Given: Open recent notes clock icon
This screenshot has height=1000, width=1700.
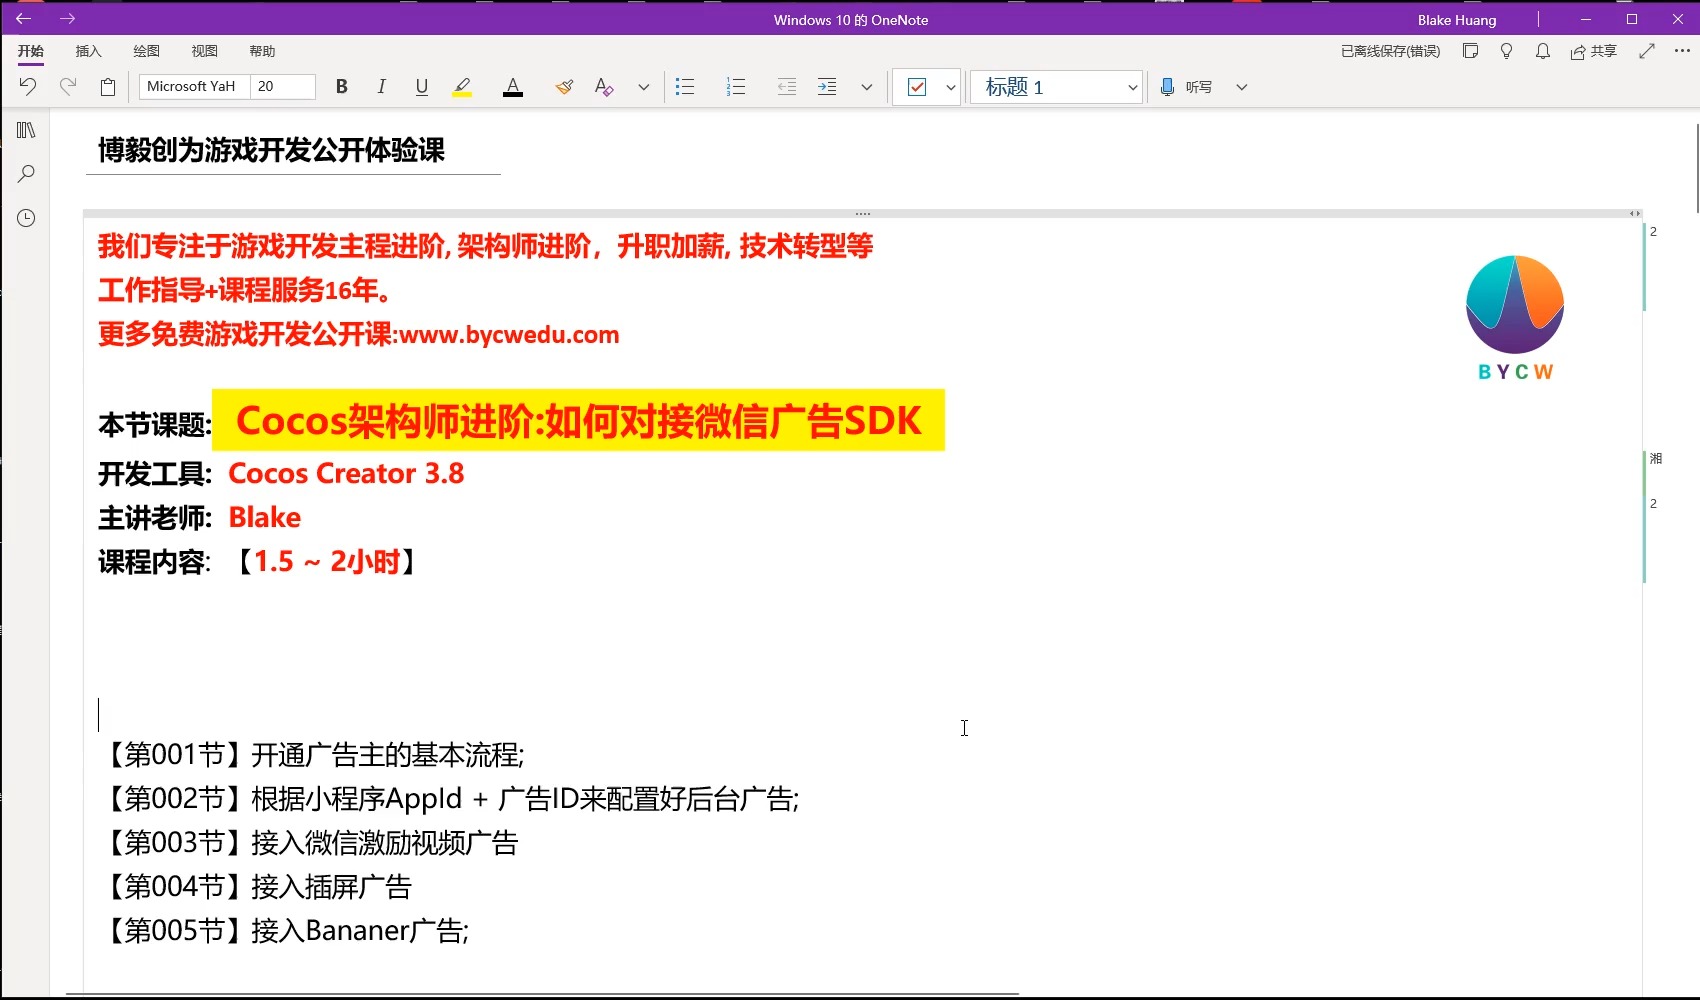Looking at the screenshot, I should 26,218.
